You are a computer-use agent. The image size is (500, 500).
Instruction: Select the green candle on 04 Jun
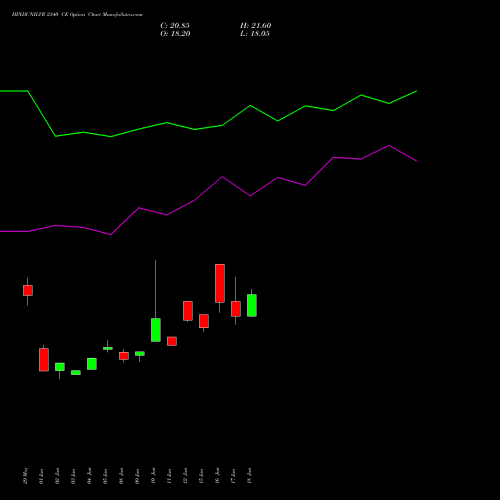pyautogui.click(x=92, y=364)
